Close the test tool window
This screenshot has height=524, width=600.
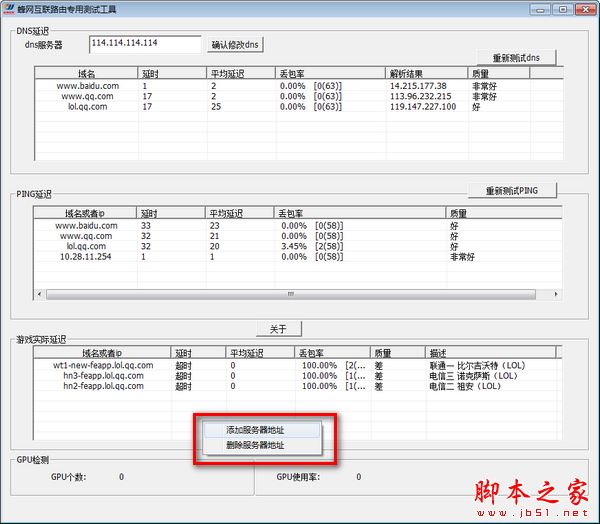pos(585,9)
